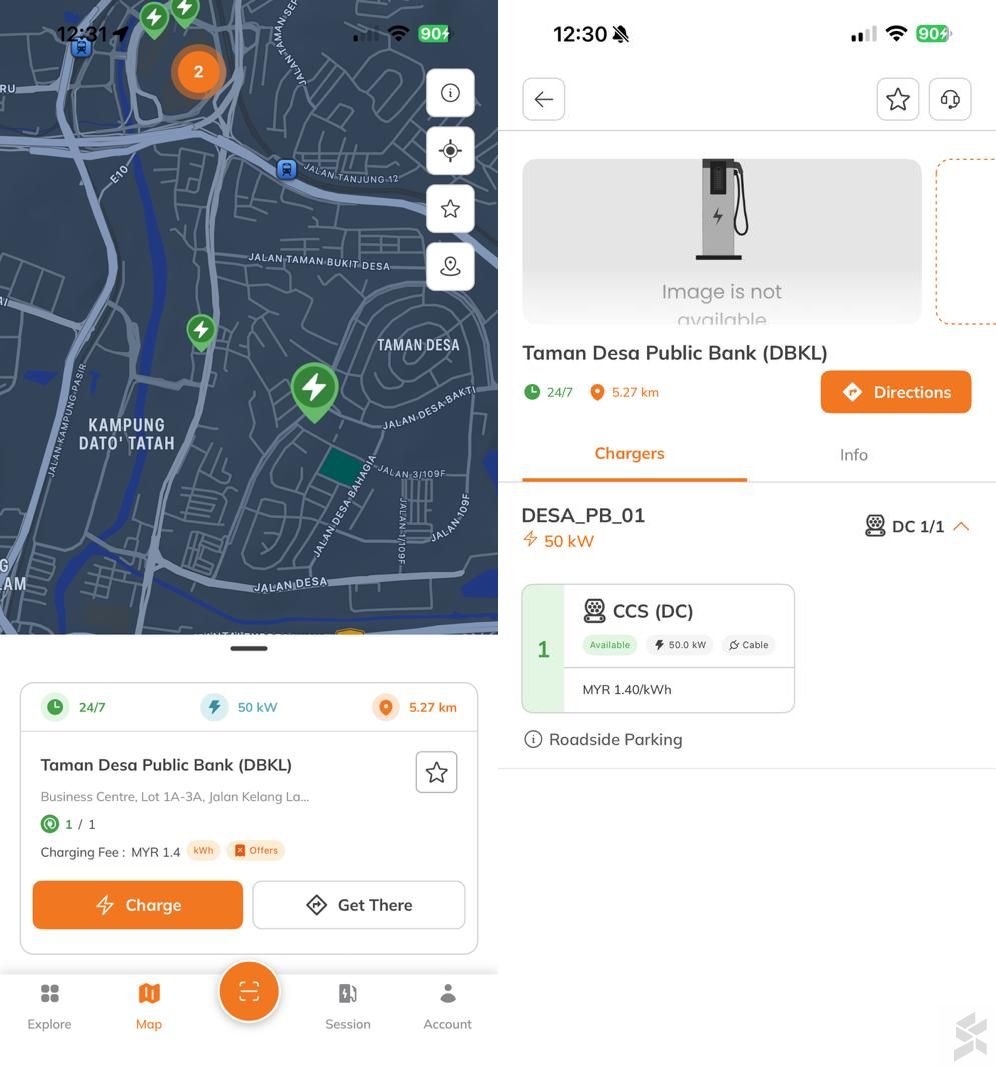Viewport: 996px width, 1080px height.
Task: Expand the orange cluster marker 2
Action: 198,72
